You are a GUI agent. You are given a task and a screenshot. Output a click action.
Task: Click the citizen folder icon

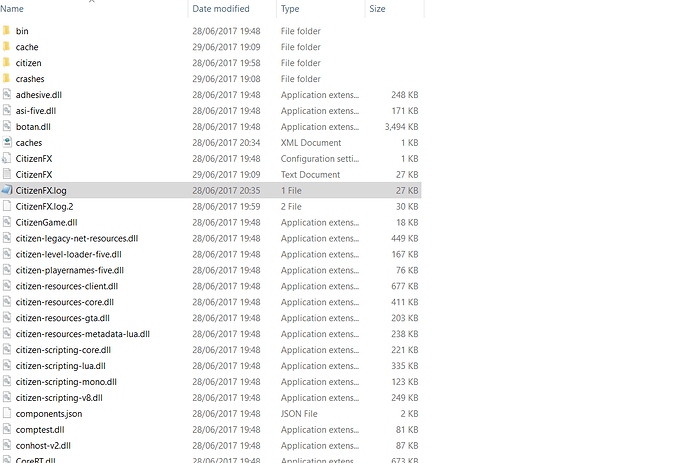pyautogui.click(x=6, y=62)
